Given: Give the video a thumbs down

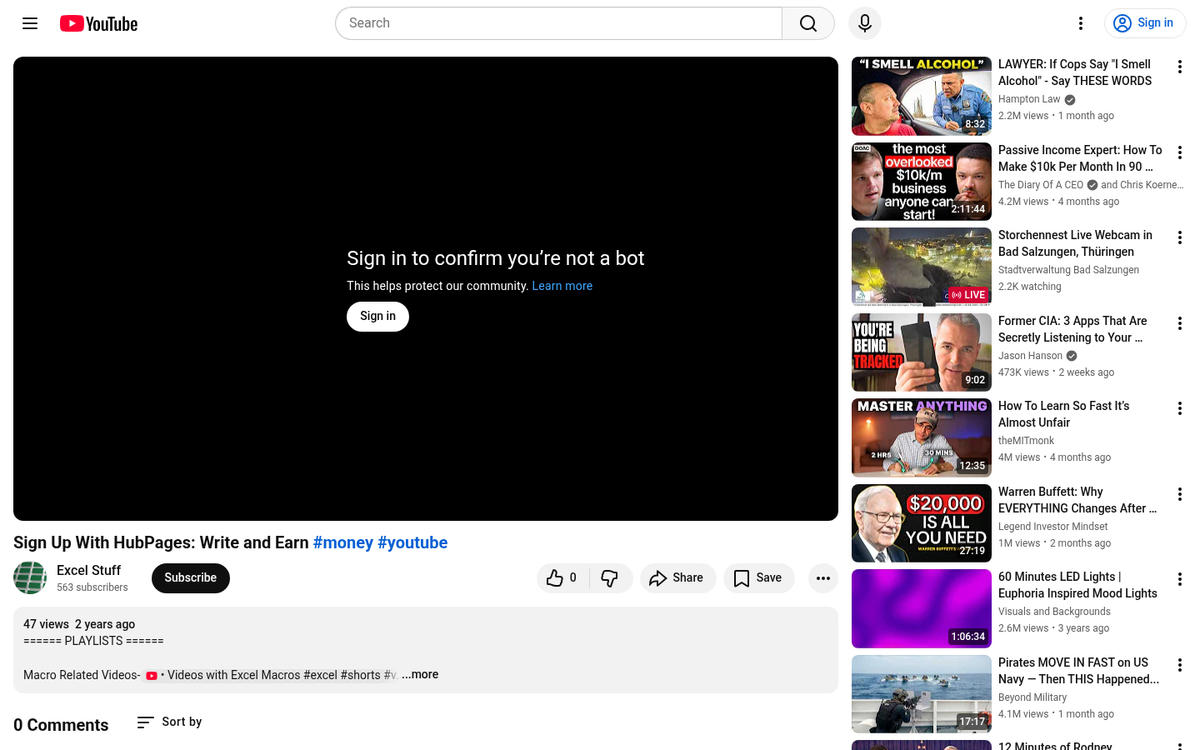Looking at the screenshot, I should (x=610, y=578).
